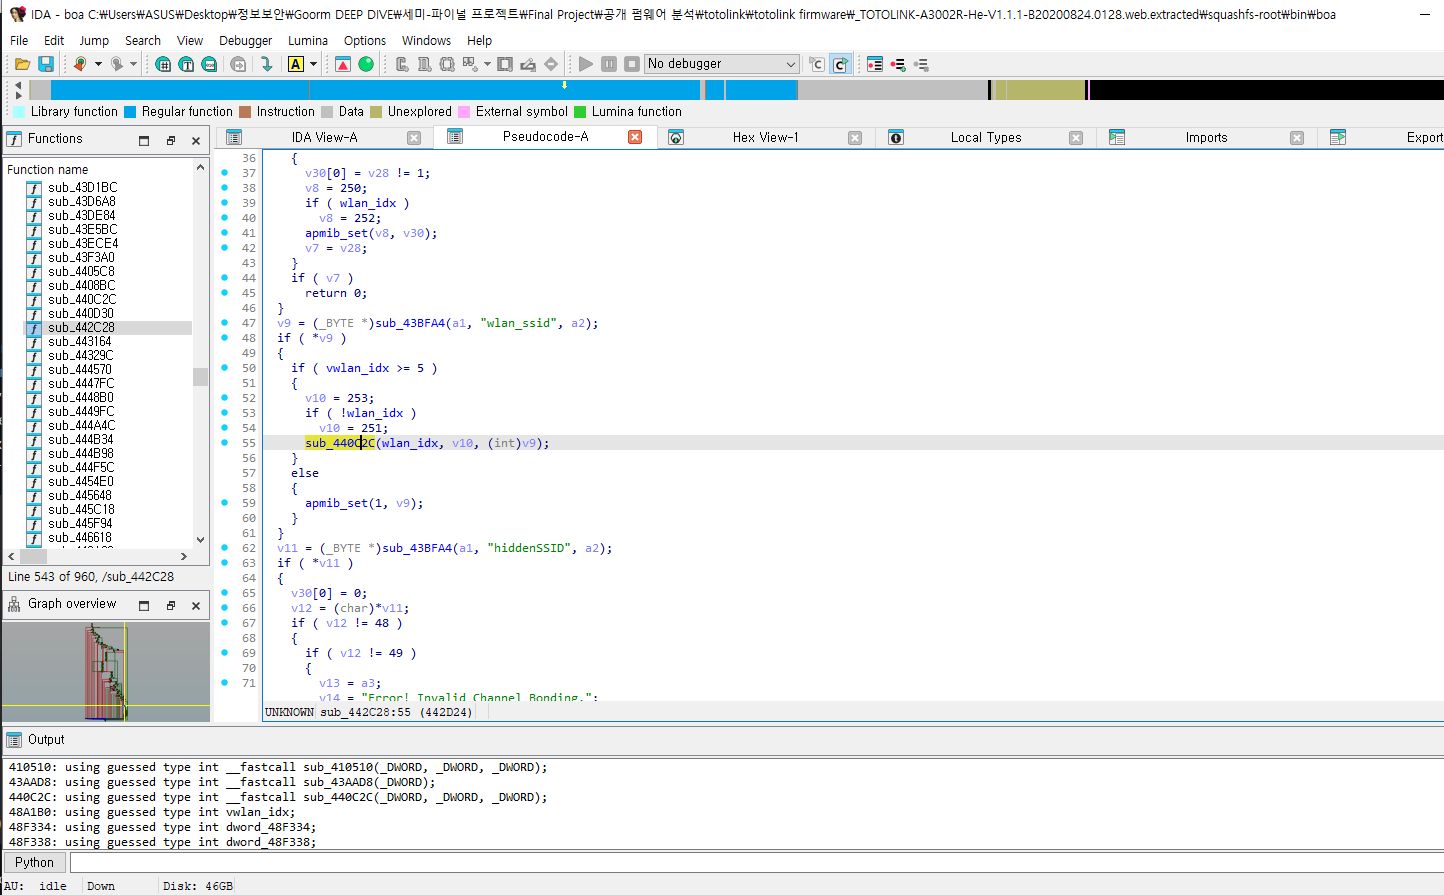Open the Windows menu

426,41
